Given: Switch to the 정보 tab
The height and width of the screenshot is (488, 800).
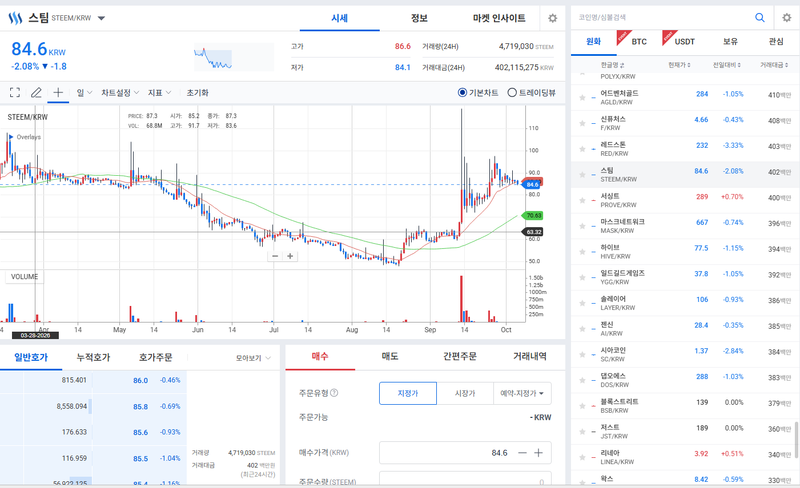Looking at the screenshot, I should [419, 18].
